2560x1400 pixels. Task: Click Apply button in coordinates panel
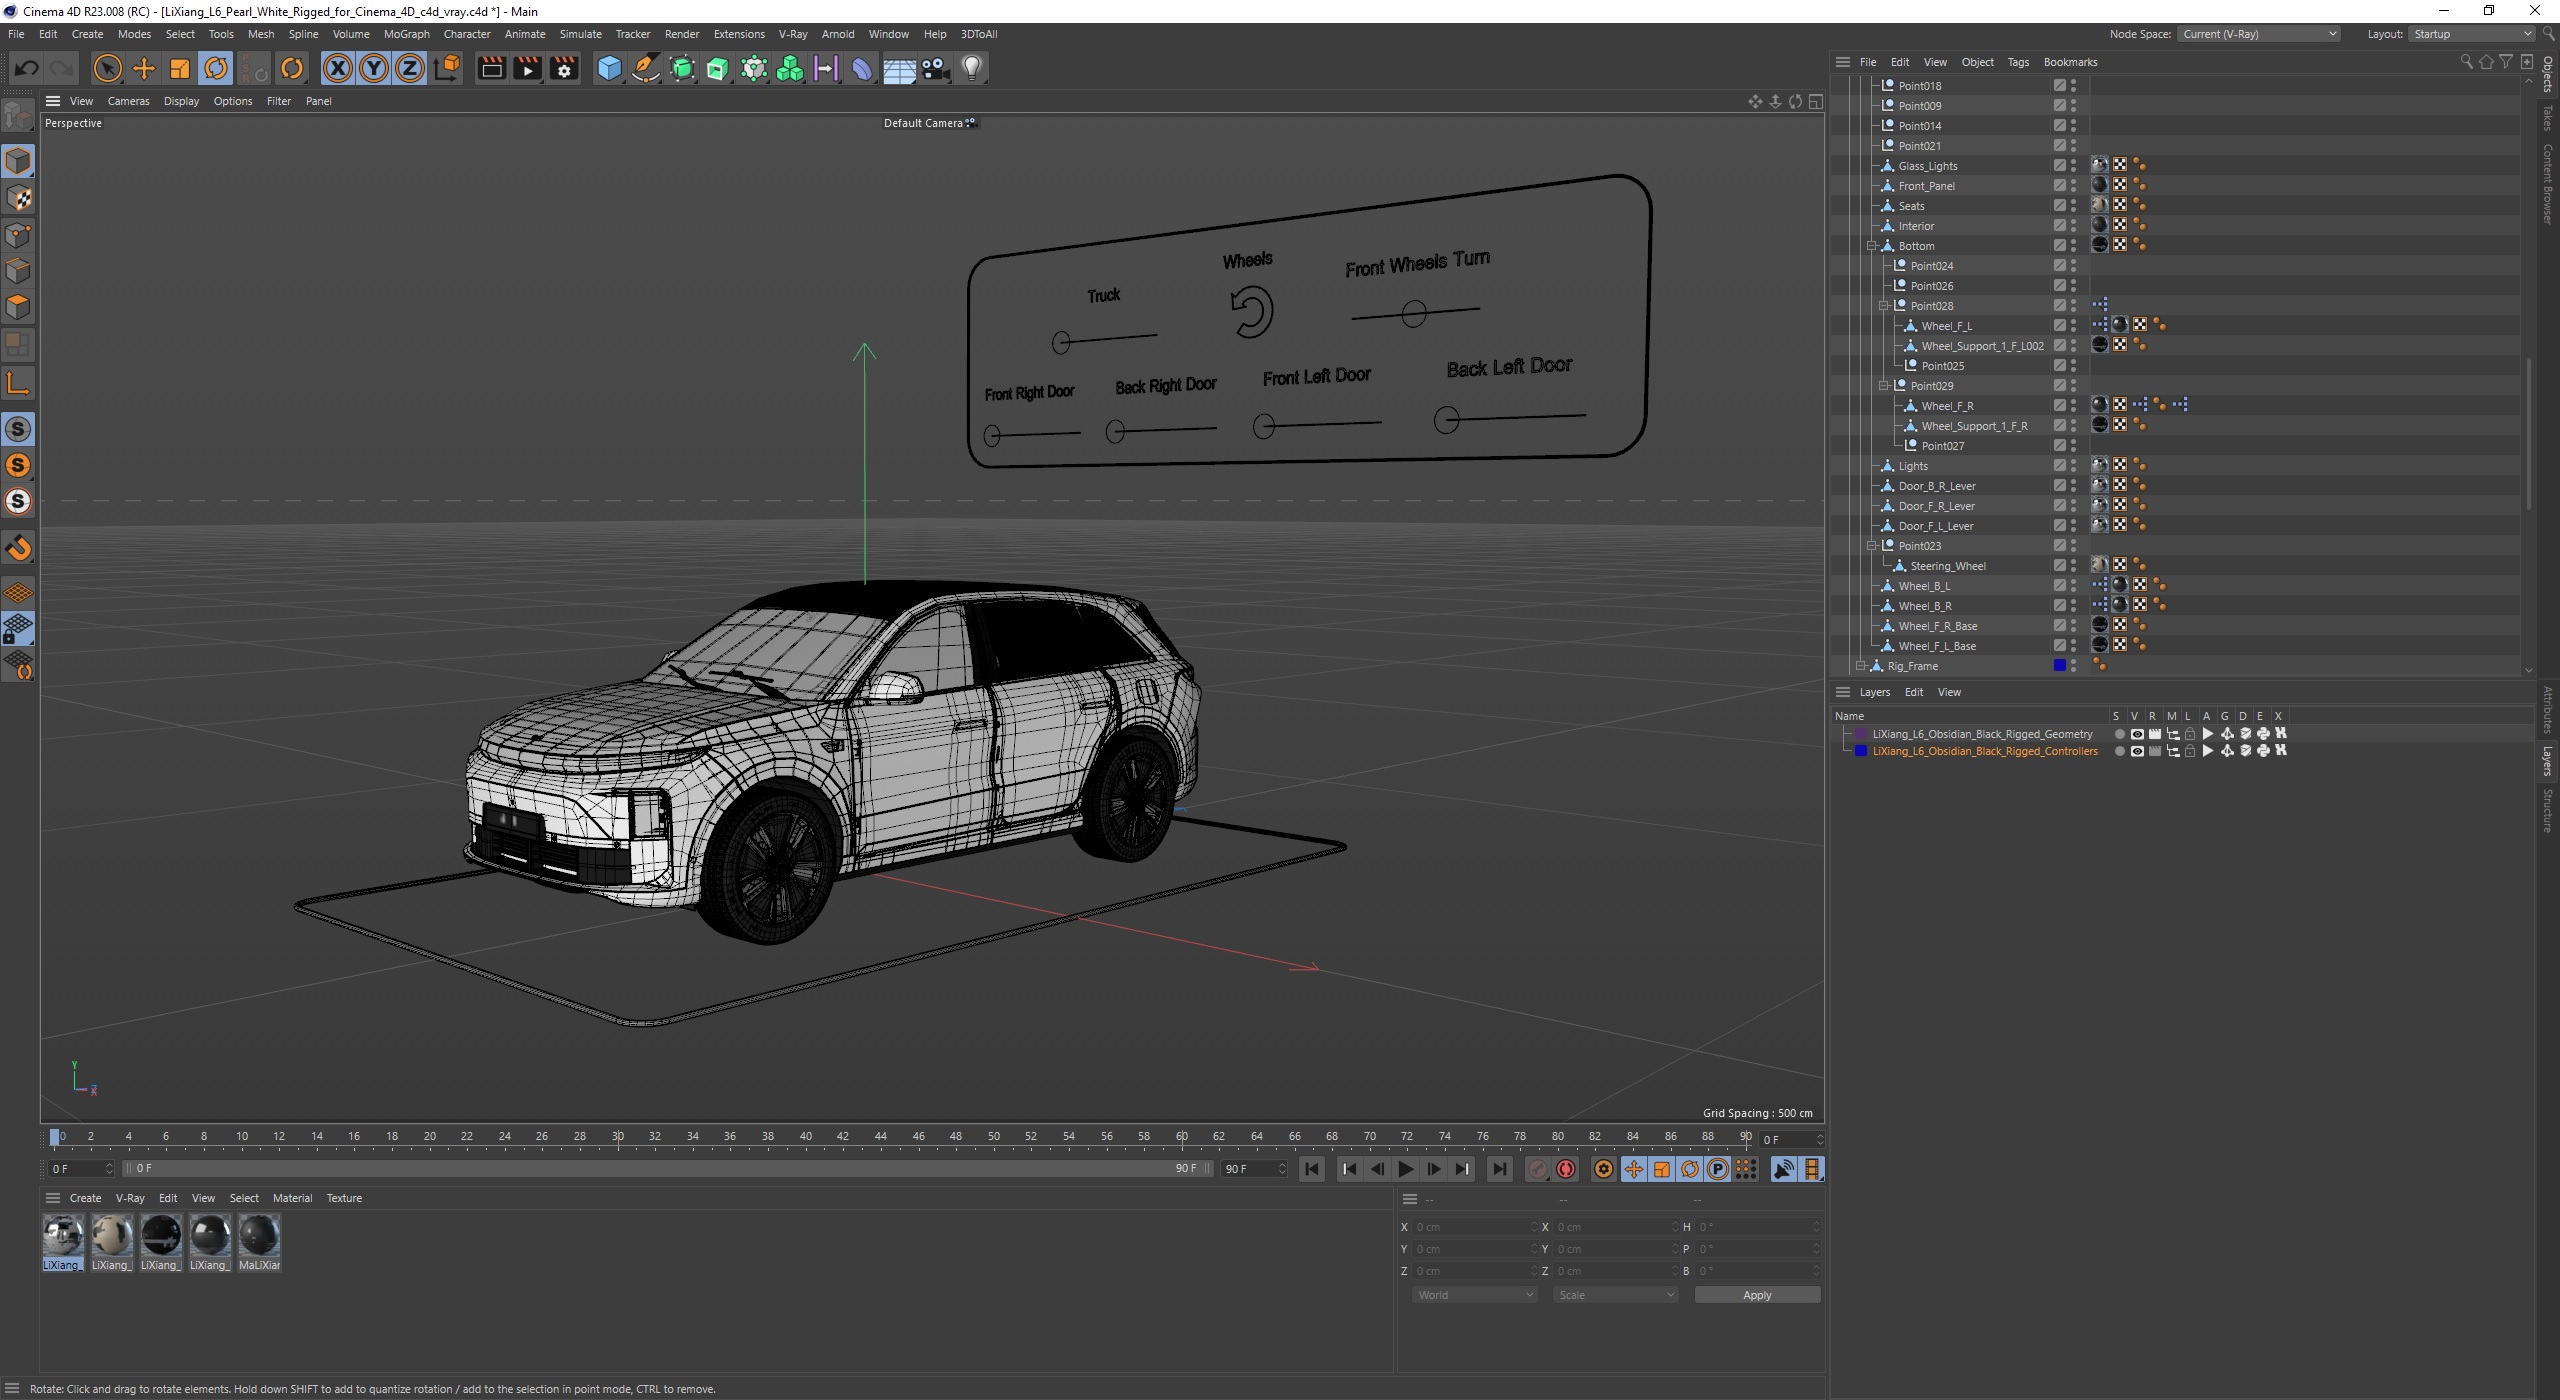click(1758, 1293)
